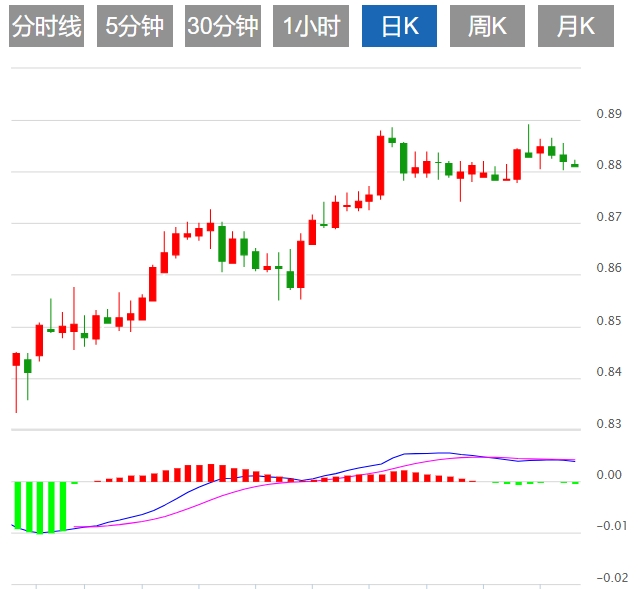Click the 0.89 price axis label
This screenshot has width=642, height=589.
pyautogui.click(x=609, y=113)
